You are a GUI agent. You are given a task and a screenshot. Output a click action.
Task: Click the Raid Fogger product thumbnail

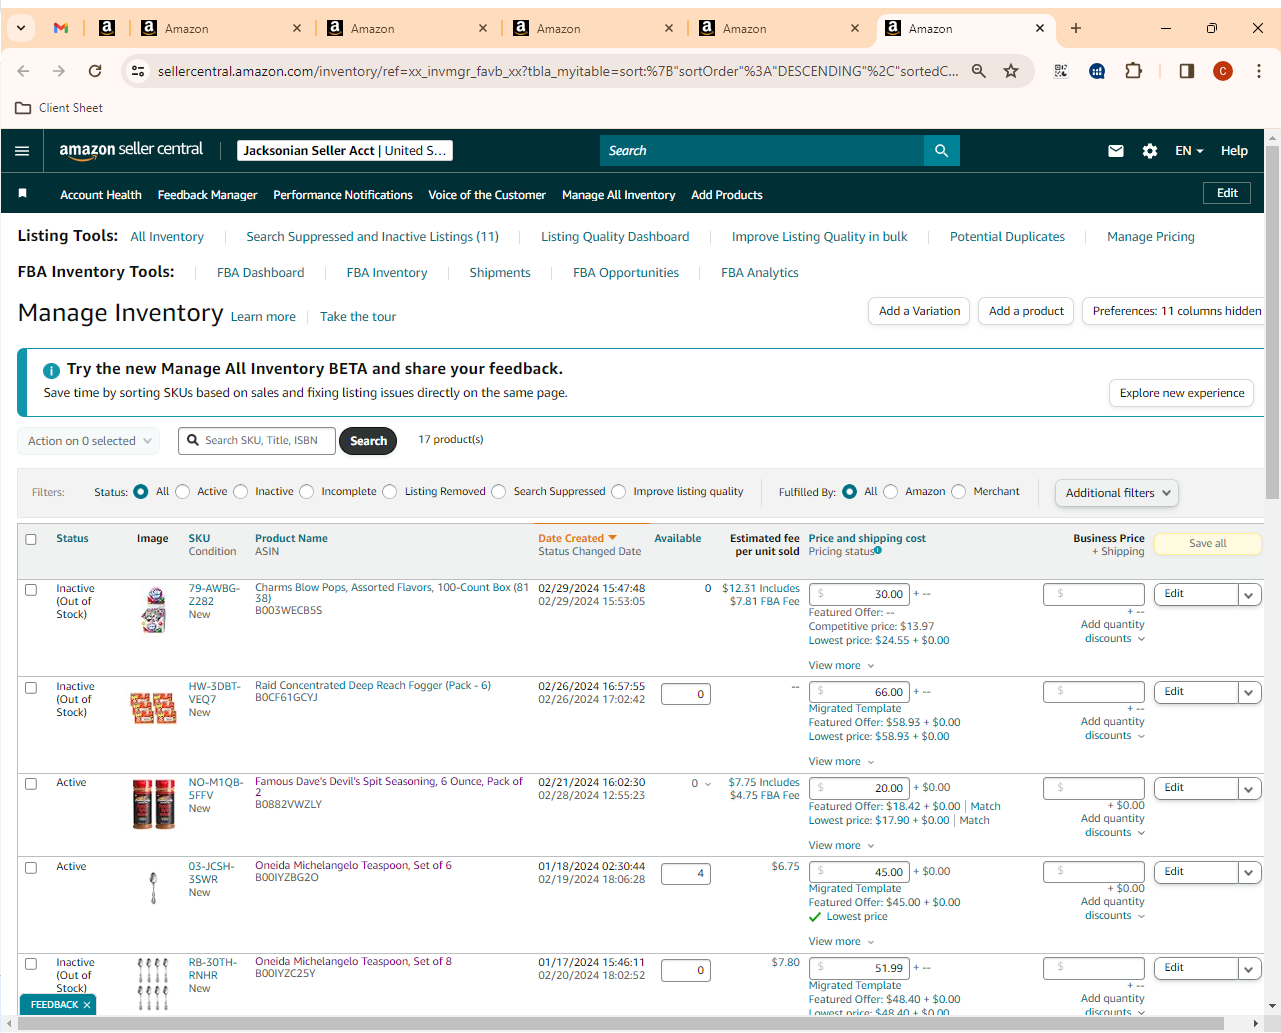point(154,708)
